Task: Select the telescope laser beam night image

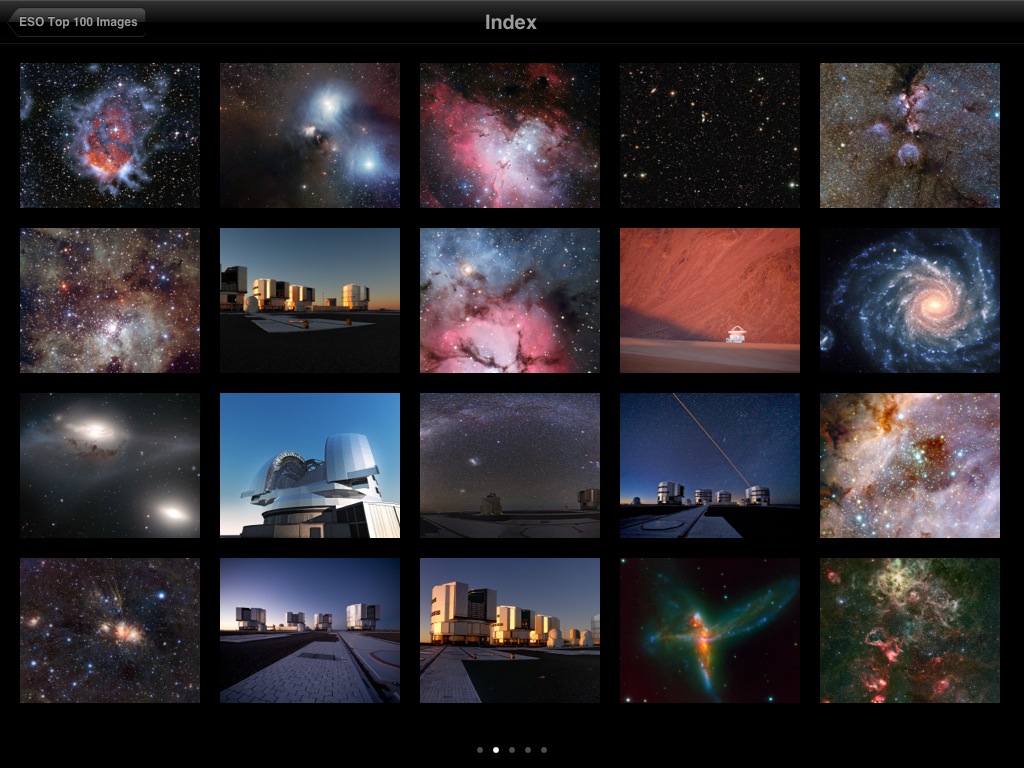Action: pyautogui.click(x=709, y=465)
